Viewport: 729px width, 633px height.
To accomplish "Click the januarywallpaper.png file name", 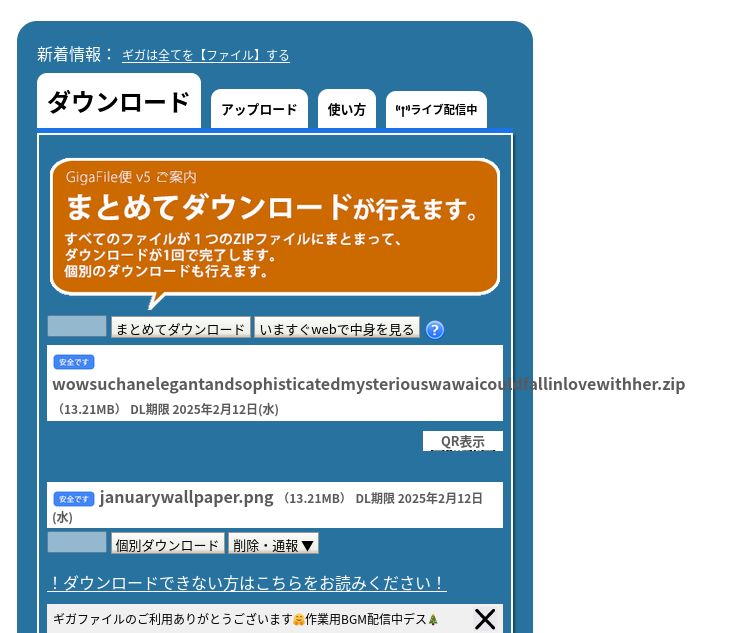I will pos(186,497).
